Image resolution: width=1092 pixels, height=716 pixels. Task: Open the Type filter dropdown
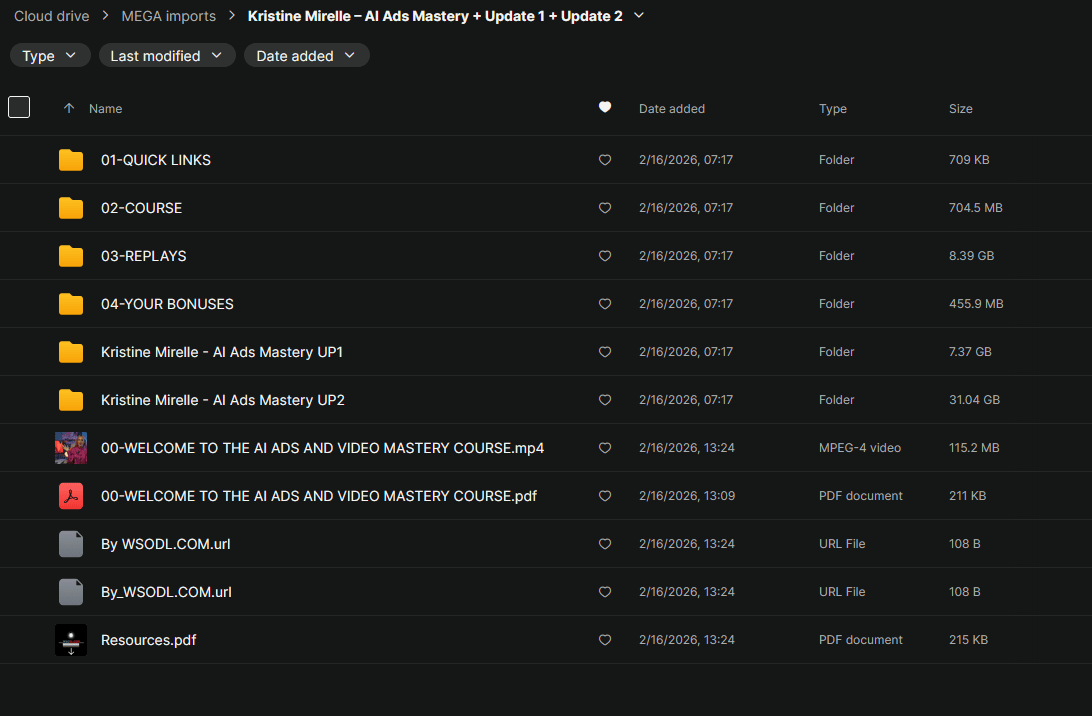point(50,56)
